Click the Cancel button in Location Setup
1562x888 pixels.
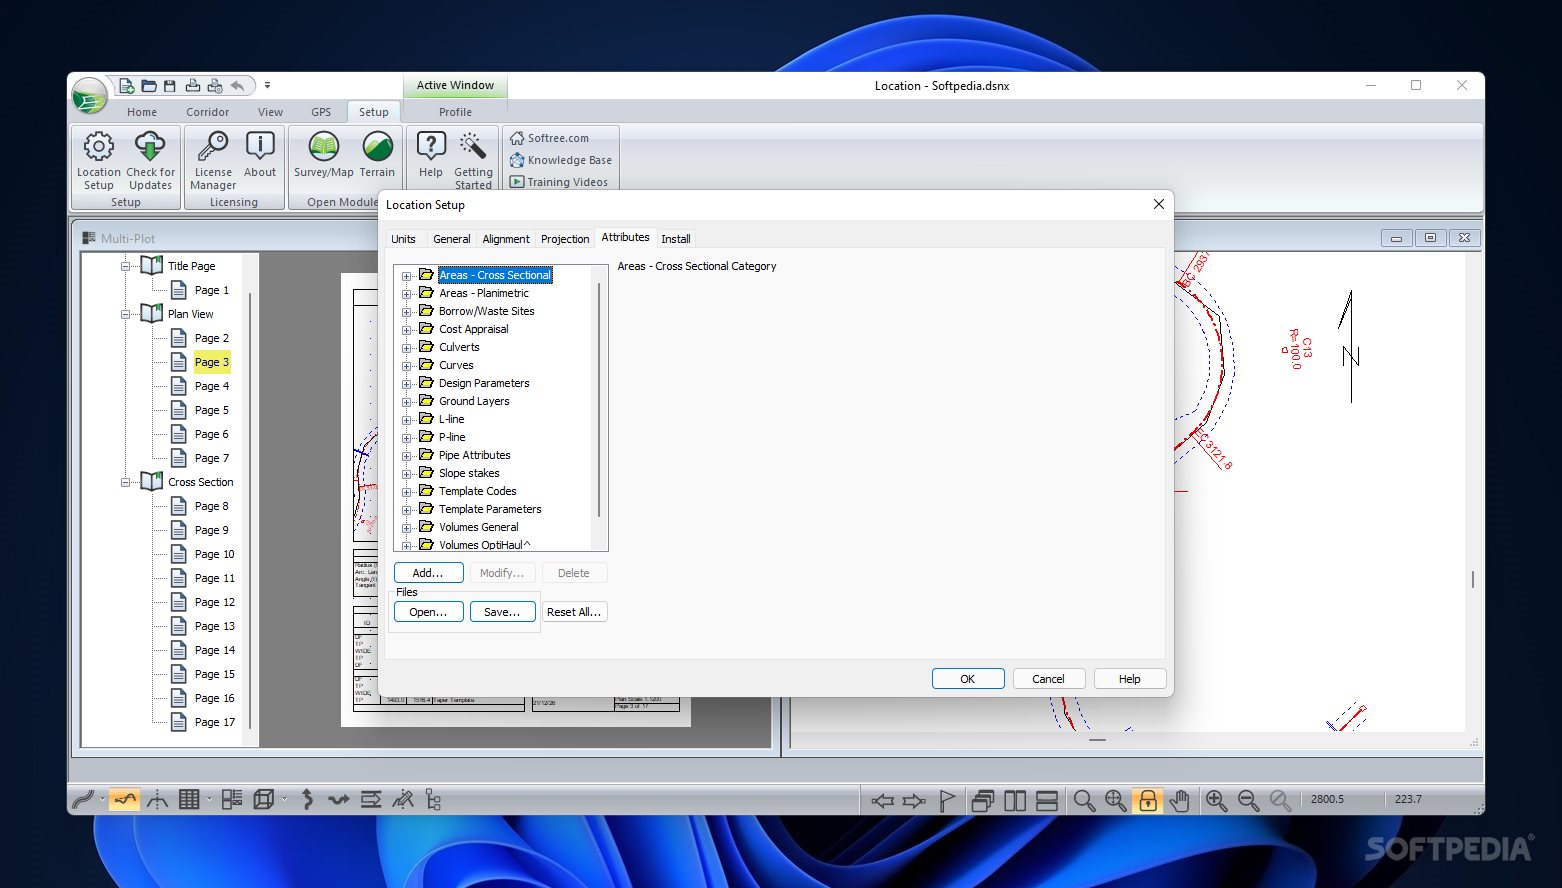click(1048, 679)
